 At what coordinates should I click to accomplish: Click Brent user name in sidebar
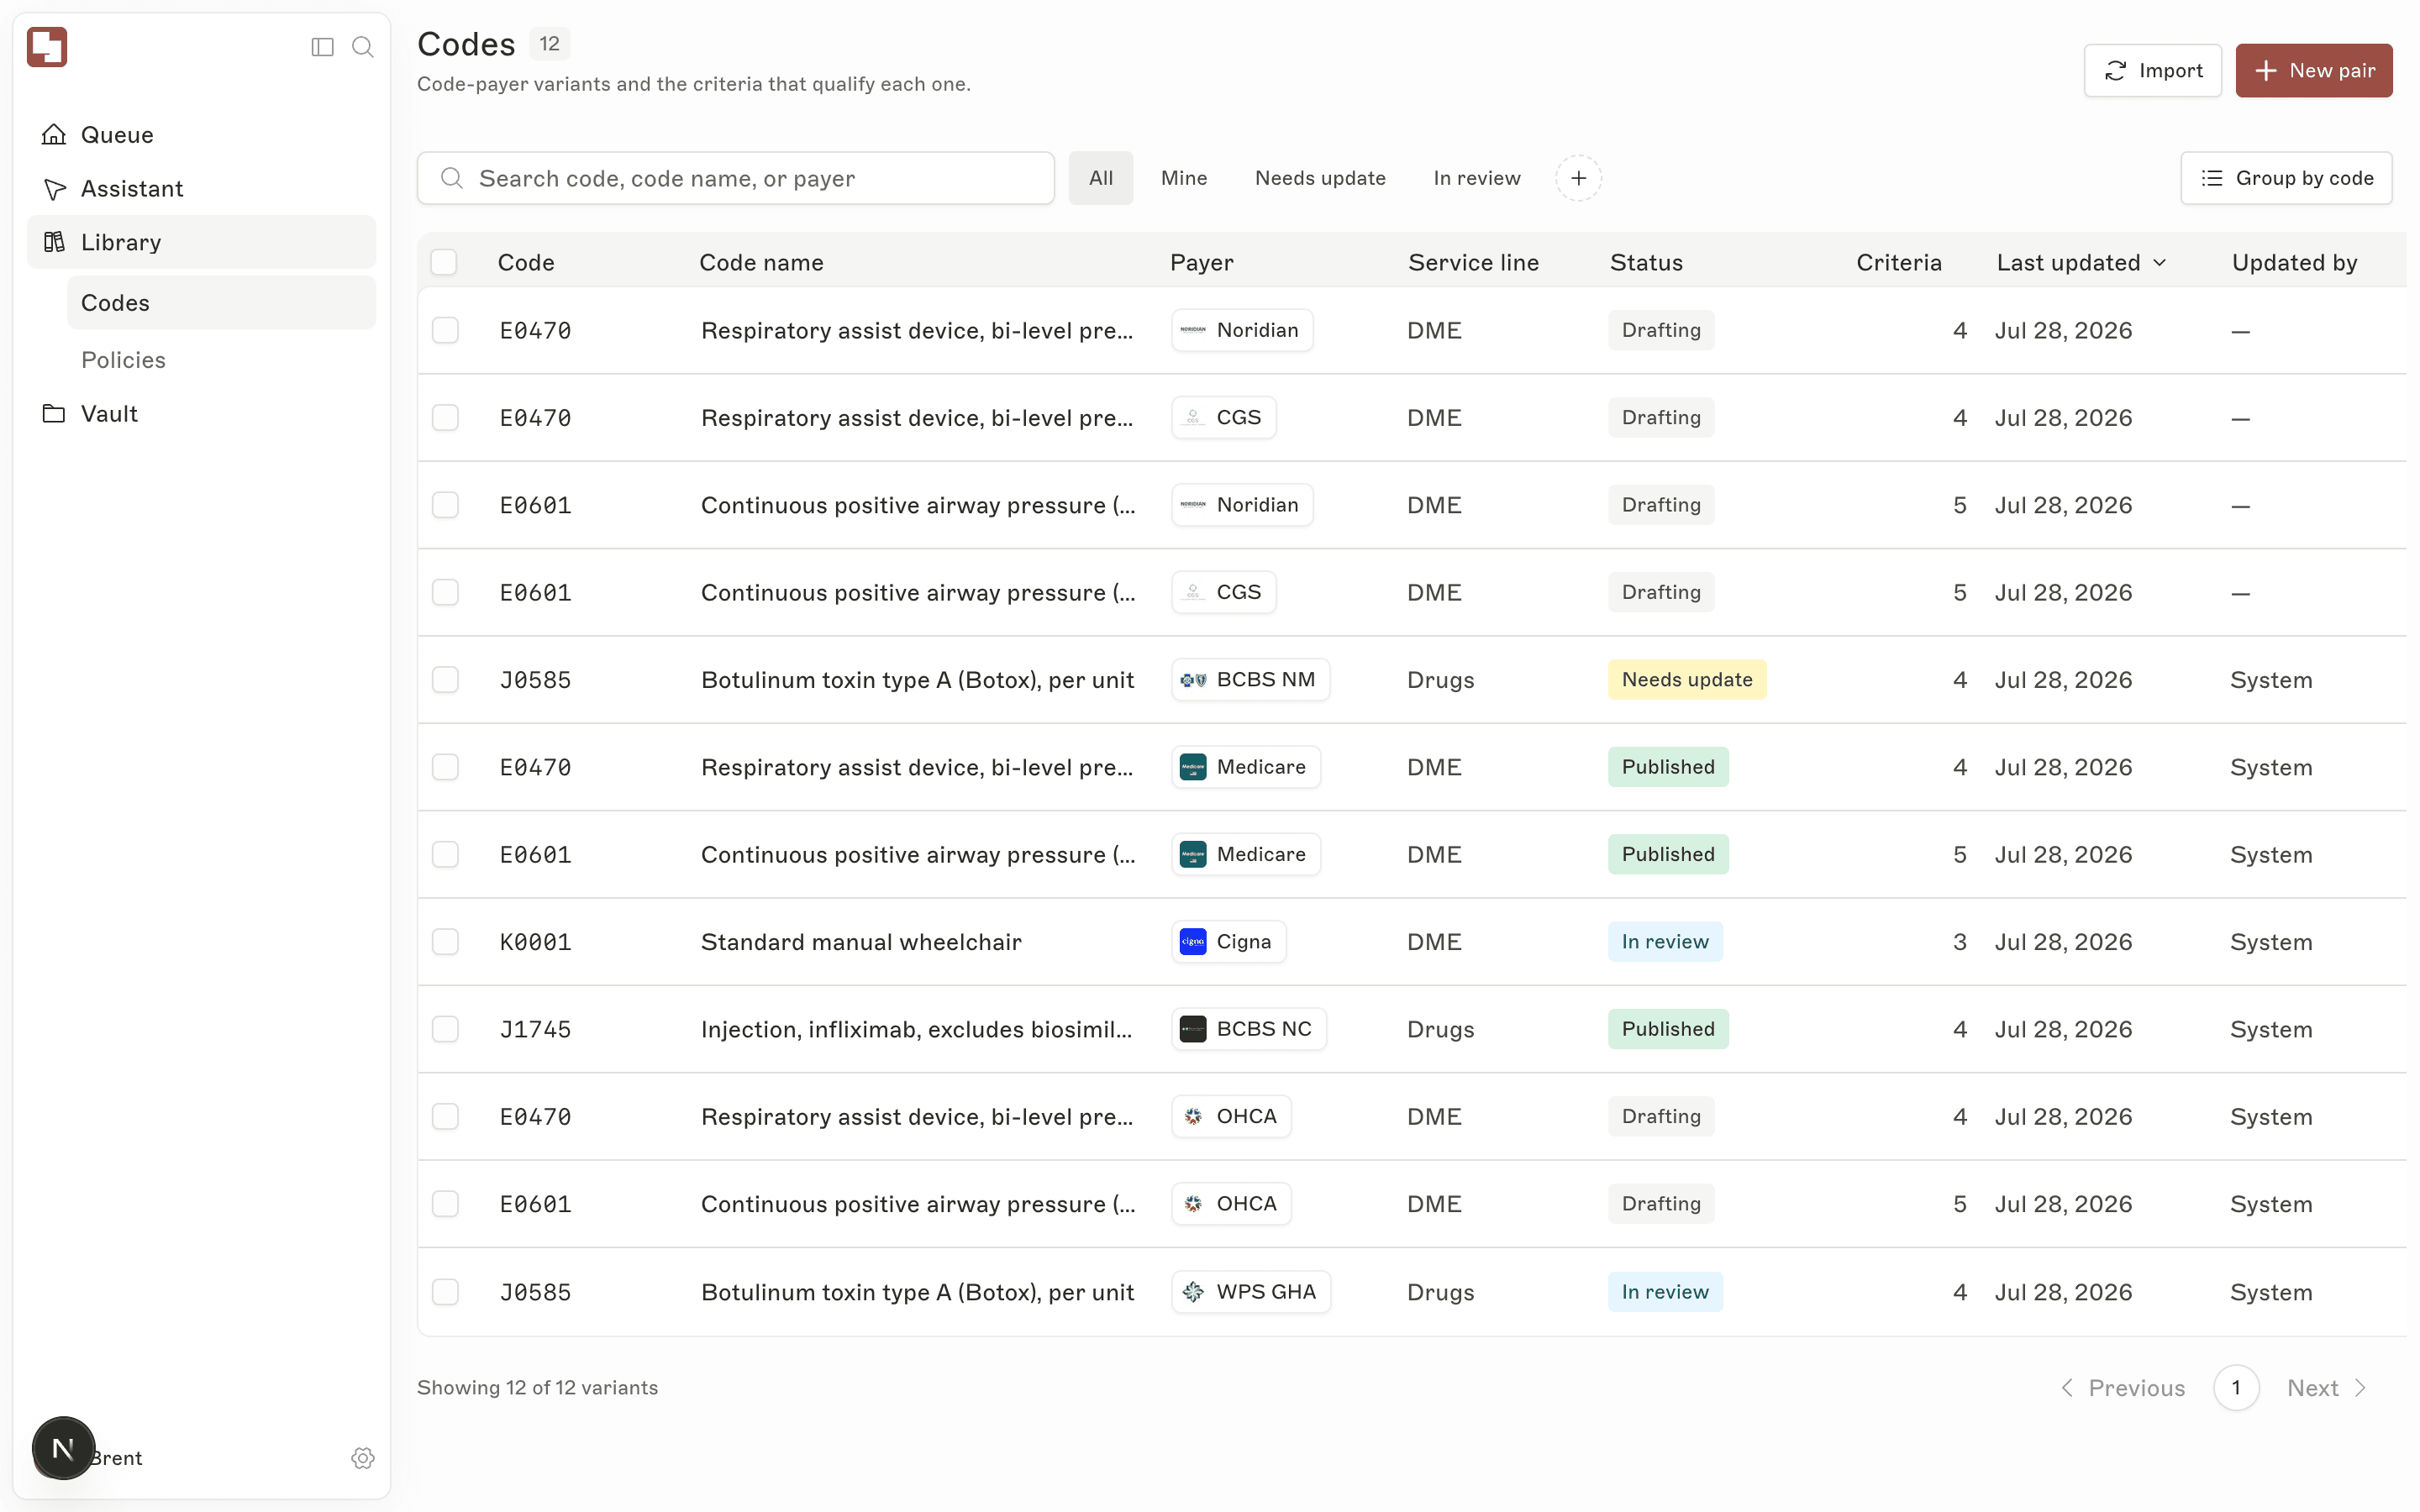click(x=118, y=1458)
